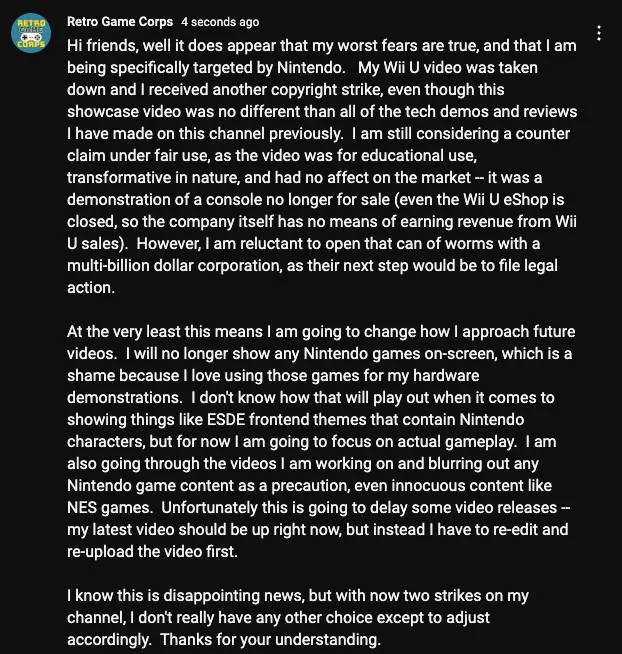Screen dimensions: 622x654
Task: Click the phrase "transformative in nature"
Action: click(x=153, y=178)
